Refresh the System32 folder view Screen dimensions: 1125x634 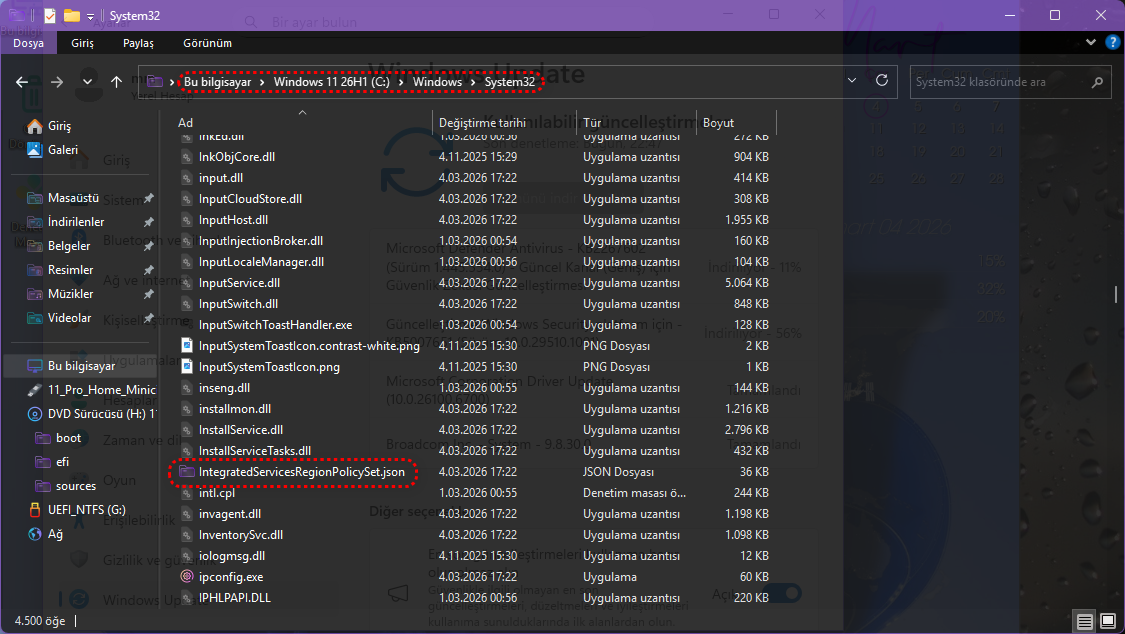pyautogui.click(x=882, y=80)
